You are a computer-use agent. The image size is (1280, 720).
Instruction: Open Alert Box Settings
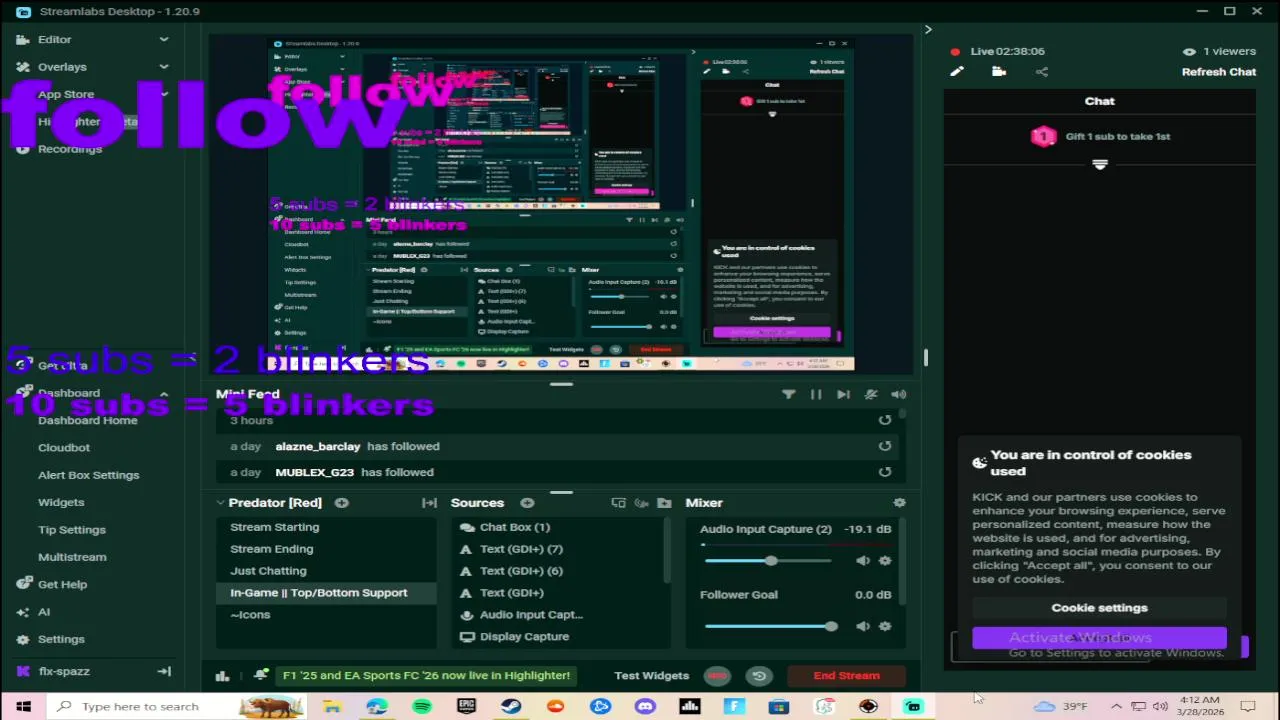click(89, 475)
